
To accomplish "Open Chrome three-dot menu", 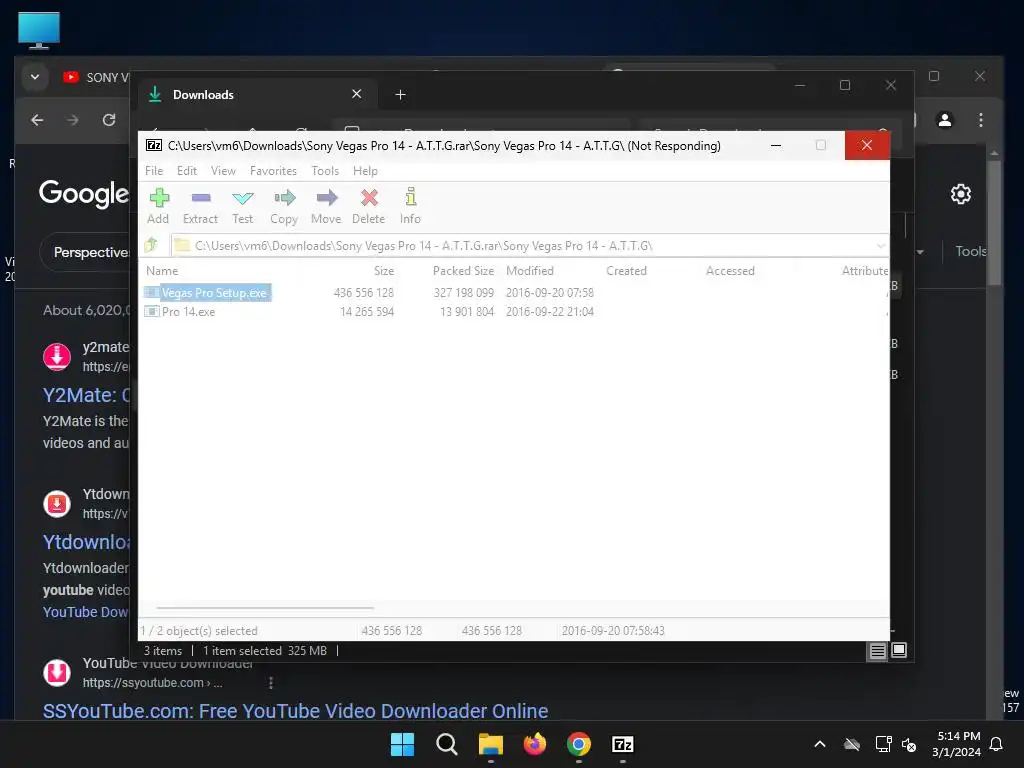I will click(x=980, y=120).
